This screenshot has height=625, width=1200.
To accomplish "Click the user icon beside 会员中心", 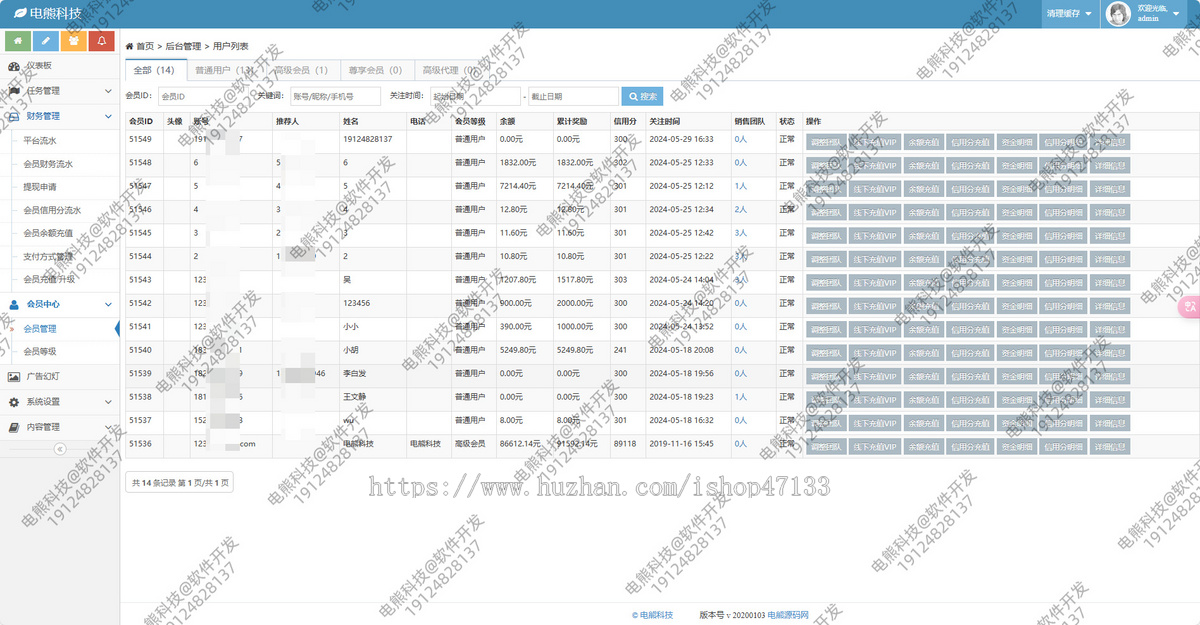I will 14,304.
